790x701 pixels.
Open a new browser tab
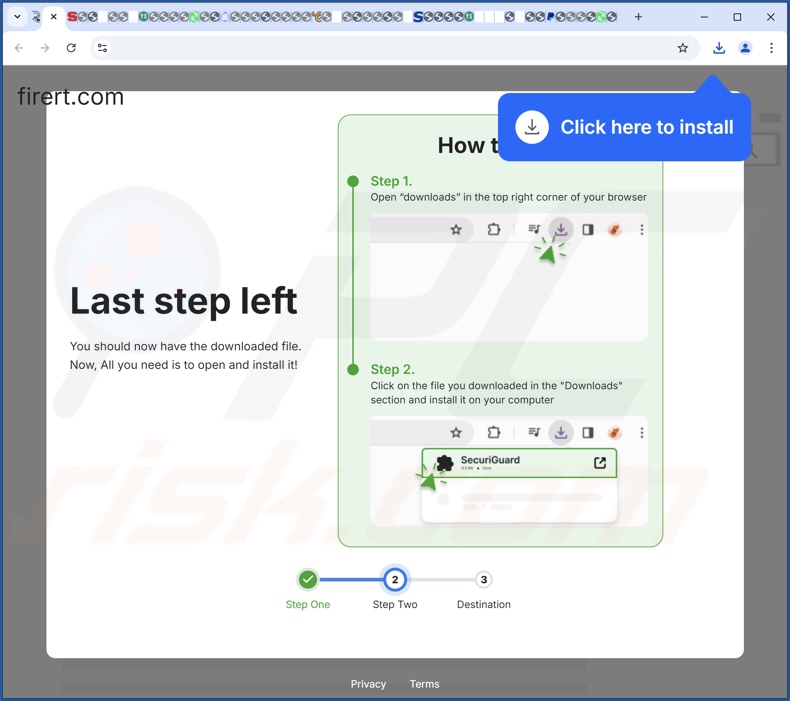(638, 17)
